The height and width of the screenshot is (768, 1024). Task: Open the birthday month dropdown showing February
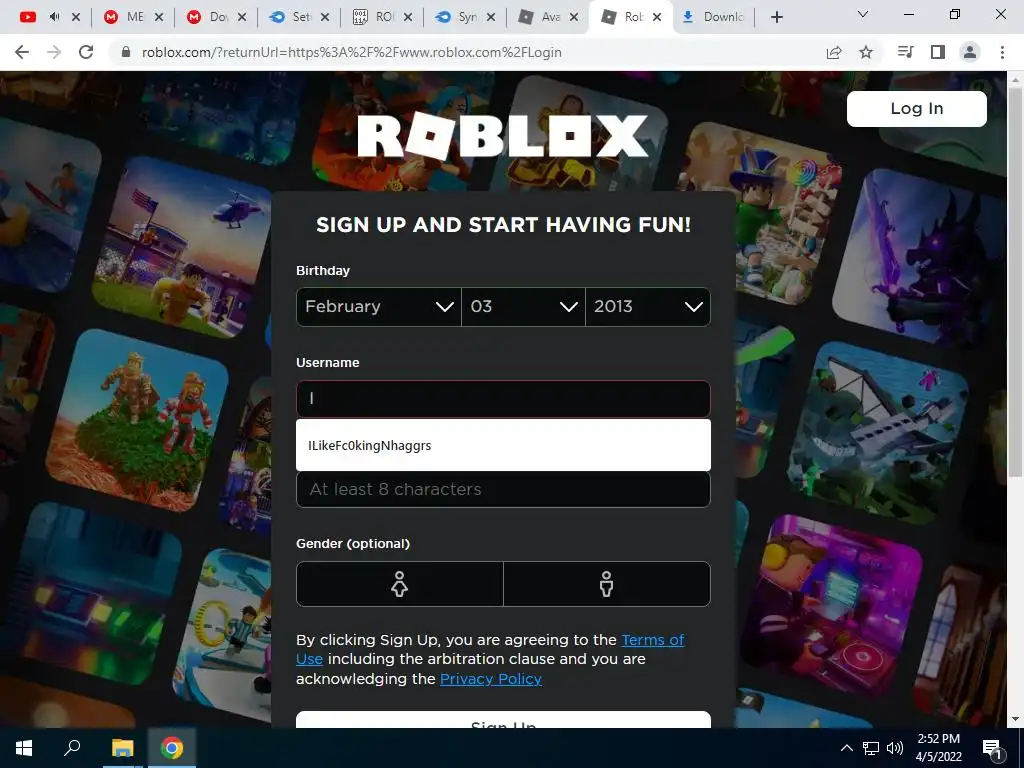(379, 306)
